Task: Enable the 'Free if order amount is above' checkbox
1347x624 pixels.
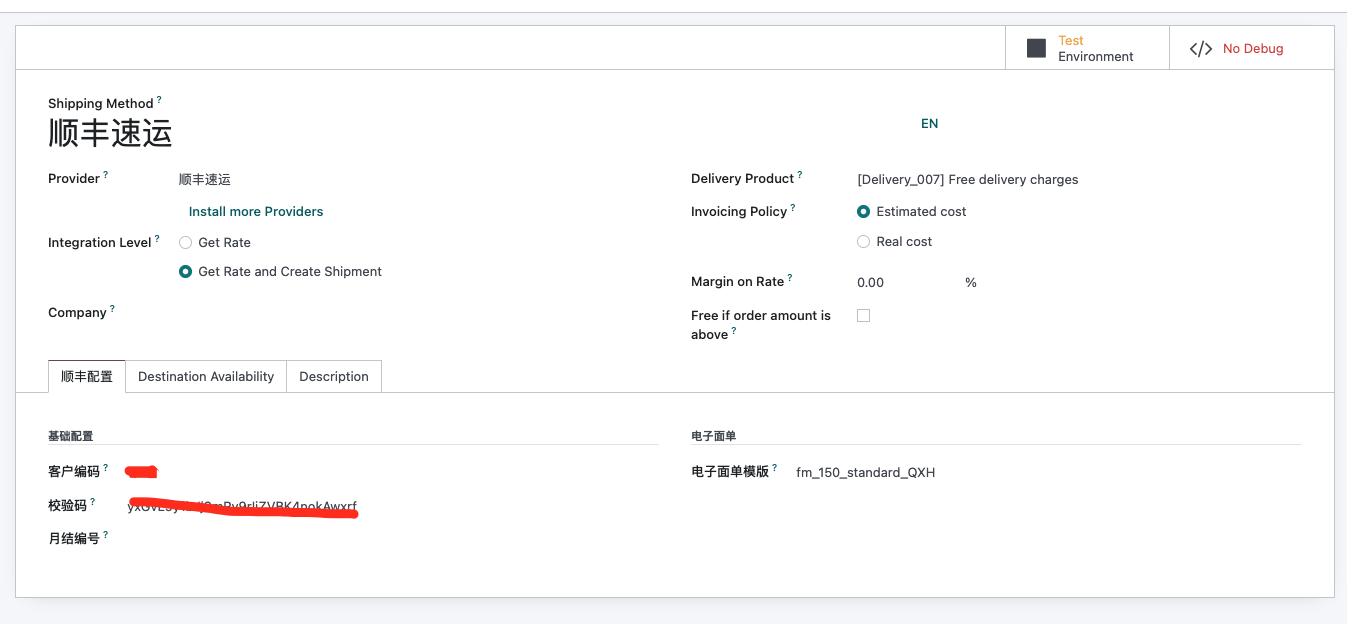Action: (863, 315)
